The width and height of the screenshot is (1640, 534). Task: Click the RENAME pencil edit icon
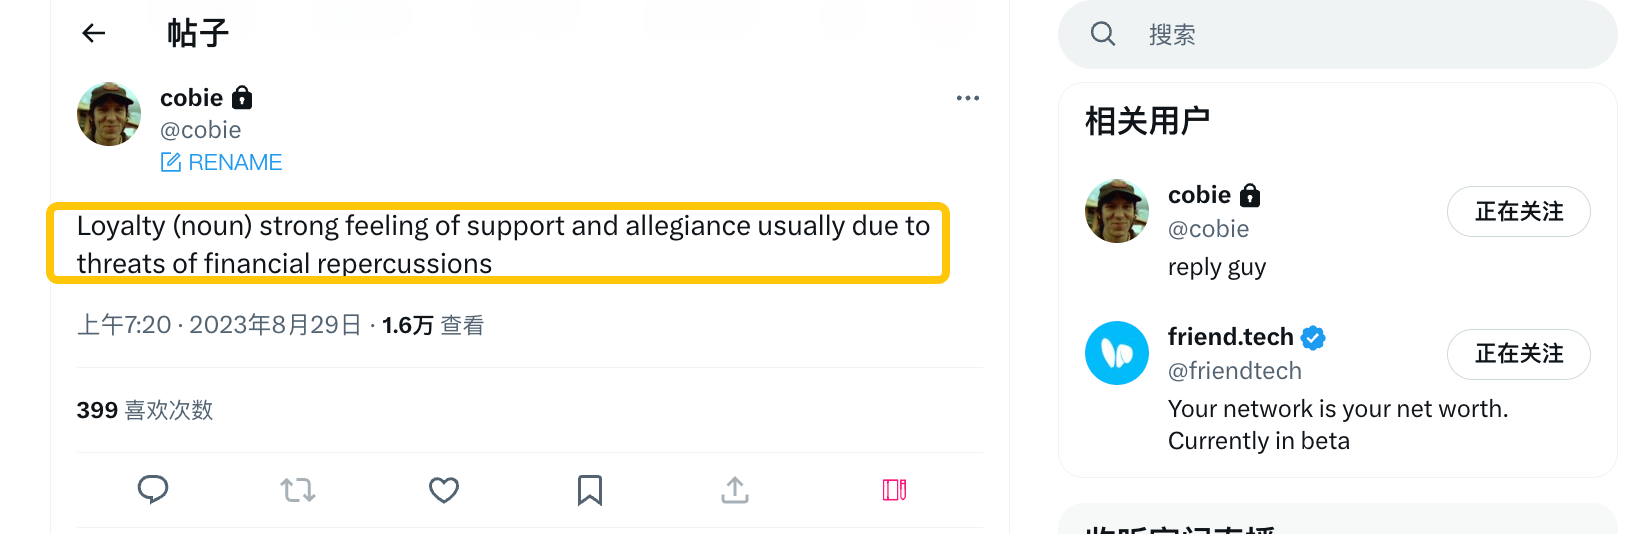coord(171,162)
